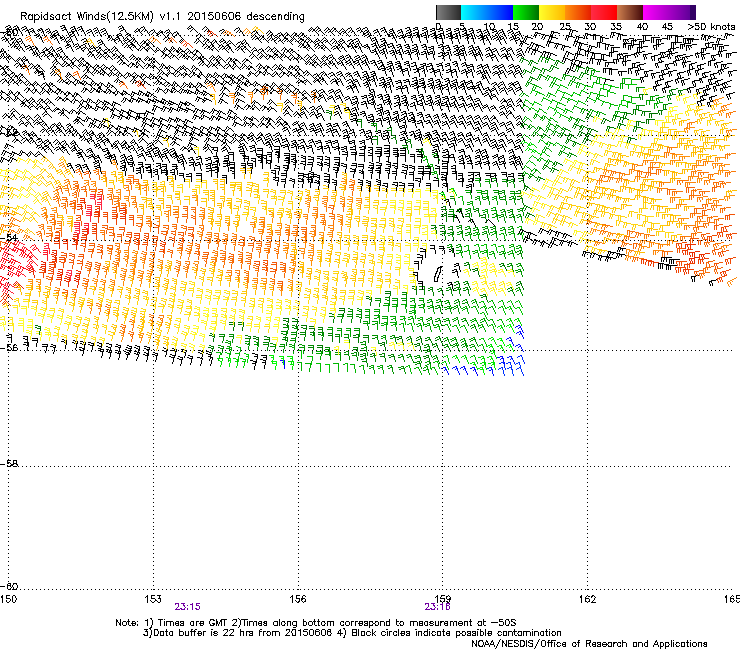740x650 pixels.
Task: Click the longitude label '159'
Action: 443,599
